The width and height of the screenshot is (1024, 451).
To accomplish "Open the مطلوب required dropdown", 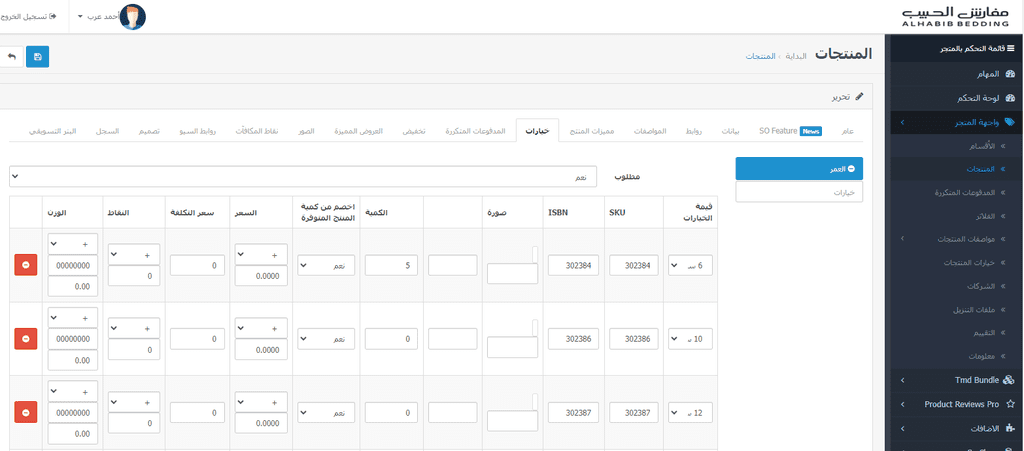I will 304,176.
